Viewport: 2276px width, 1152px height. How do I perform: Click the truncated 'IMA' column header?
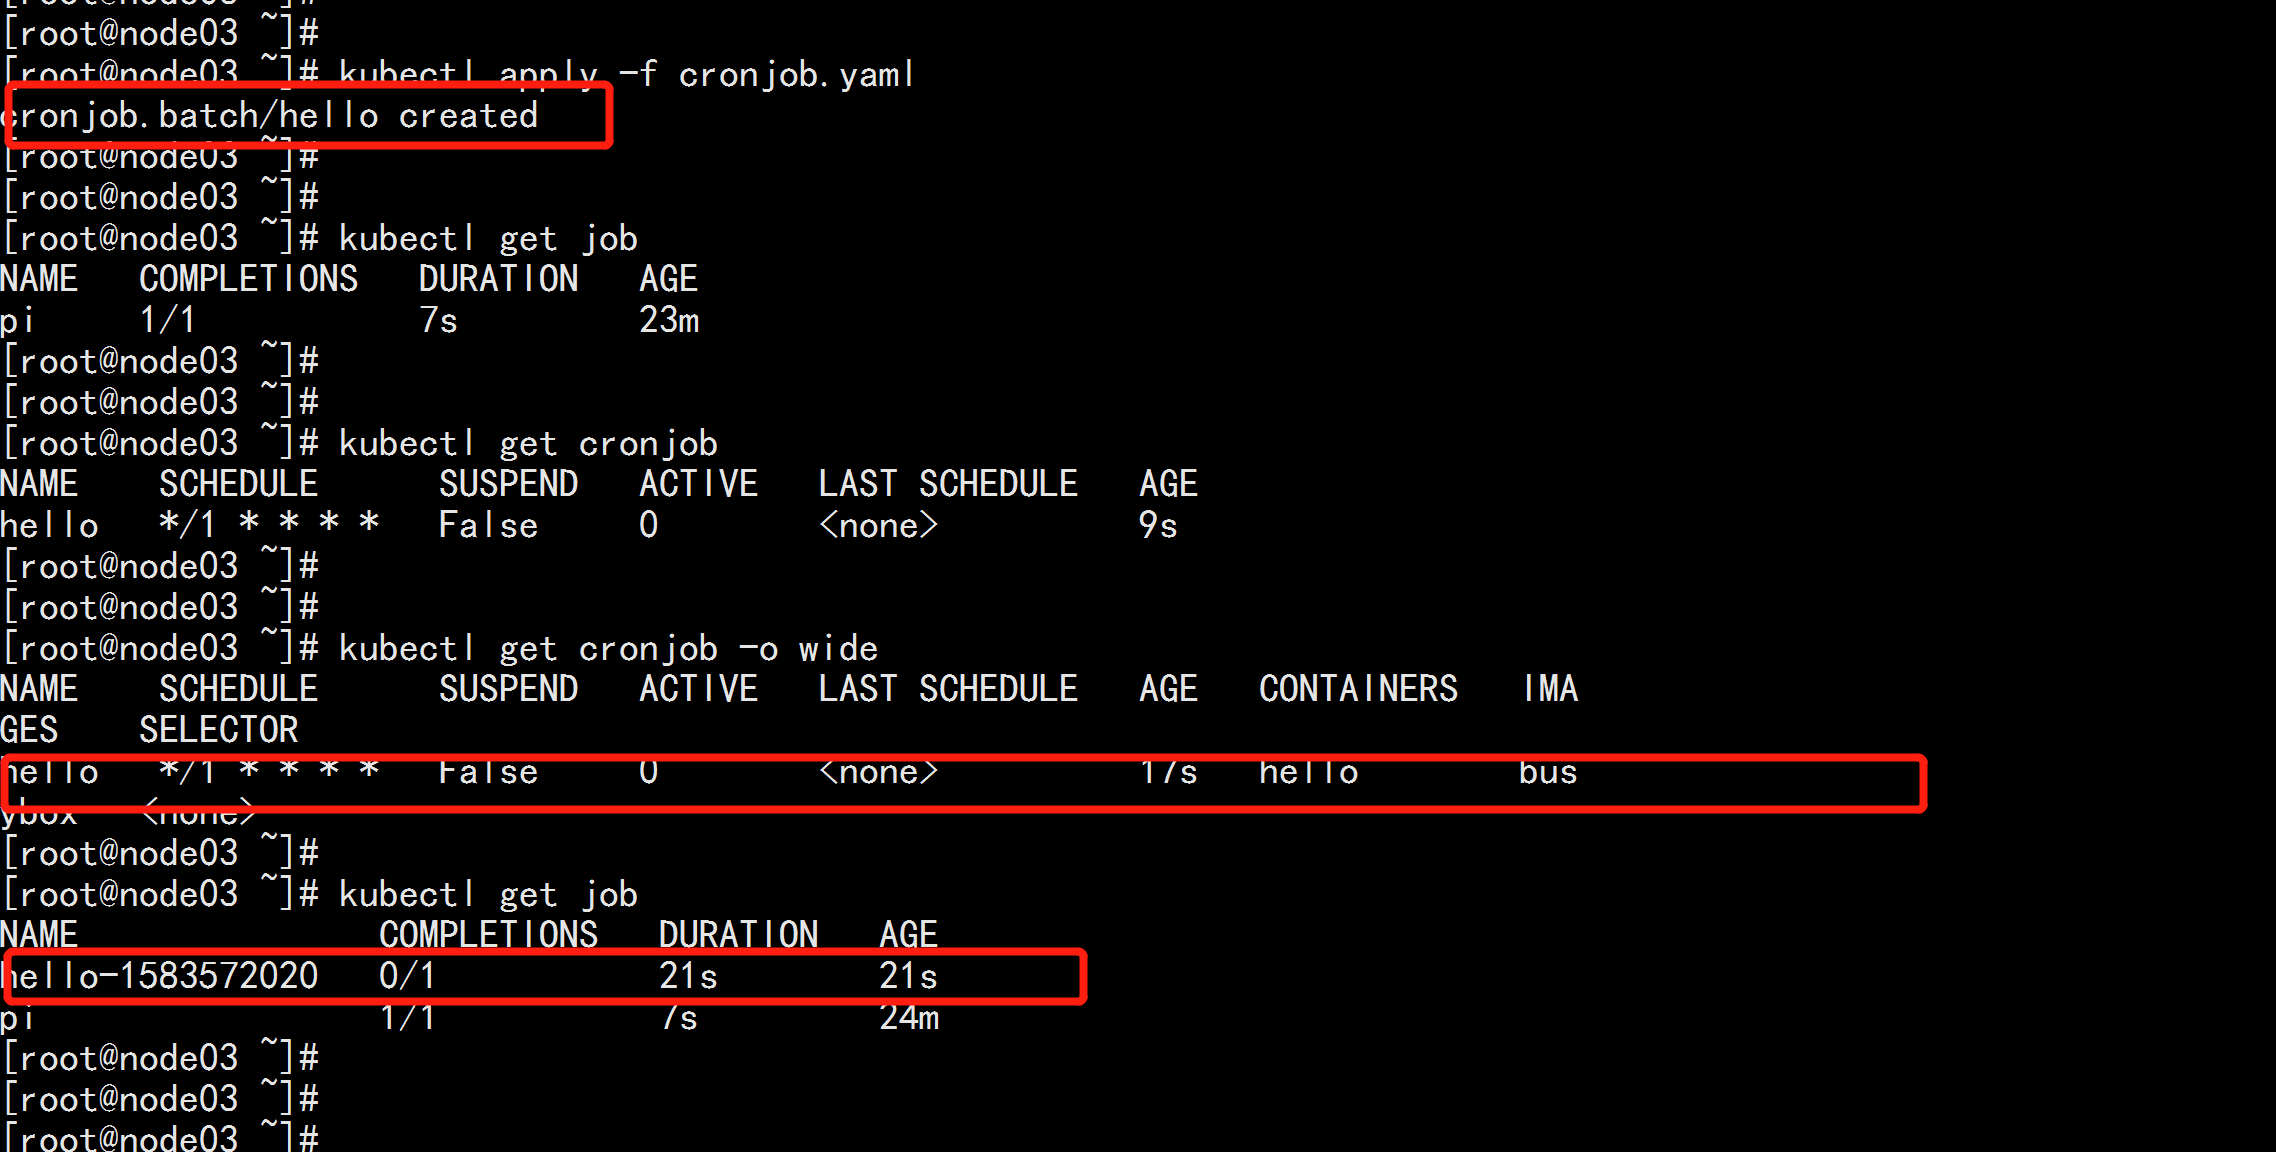tap(1550, 689)
